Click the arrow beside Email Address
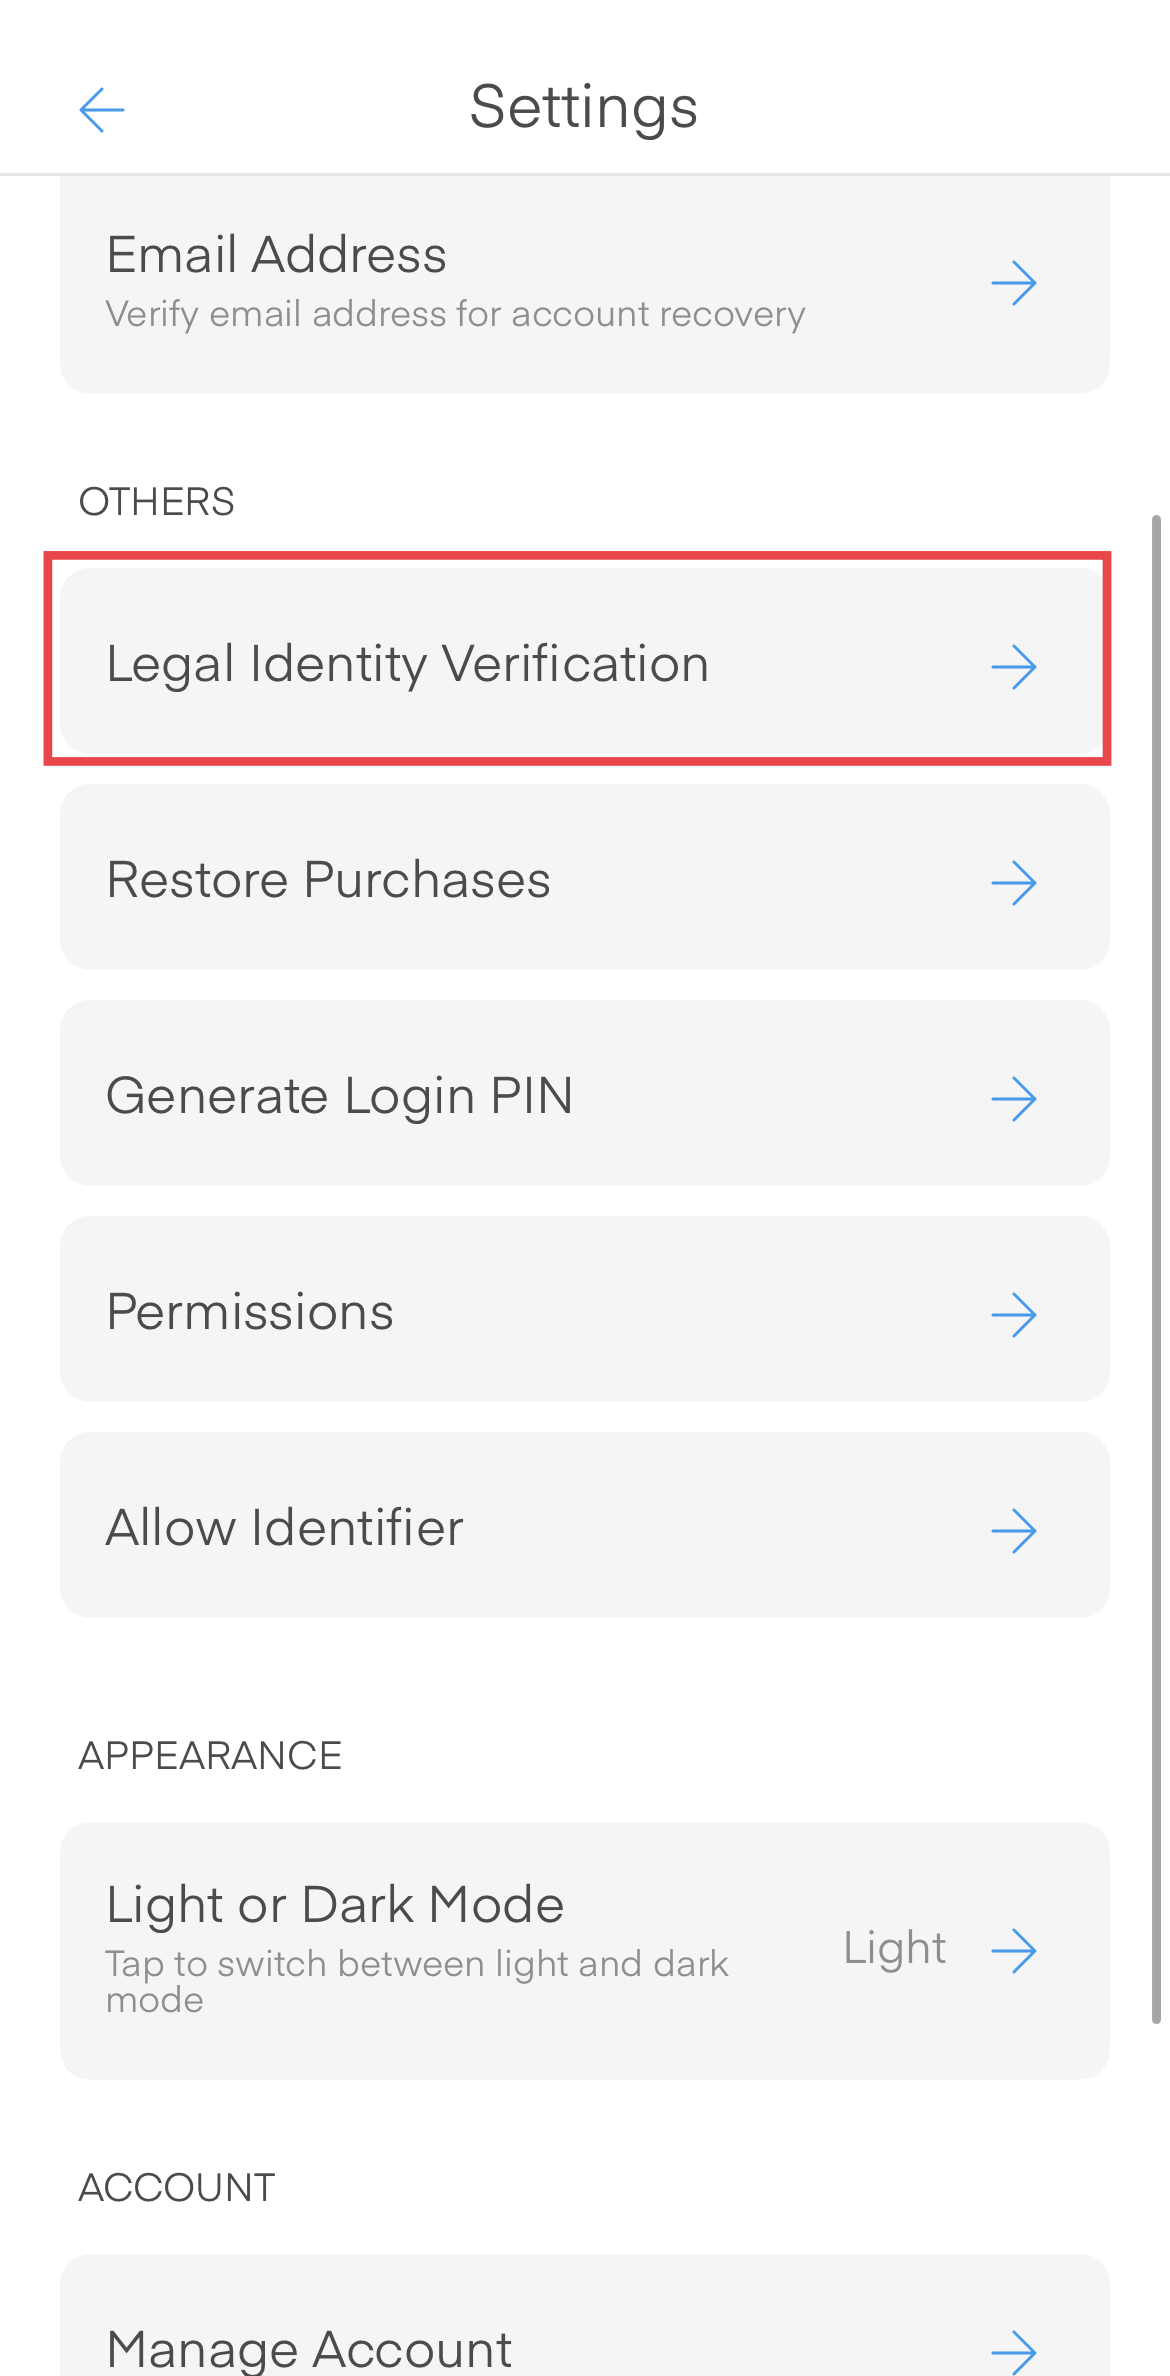The height and width of the screenshot is (2376, 1170). pos(1013,283)
